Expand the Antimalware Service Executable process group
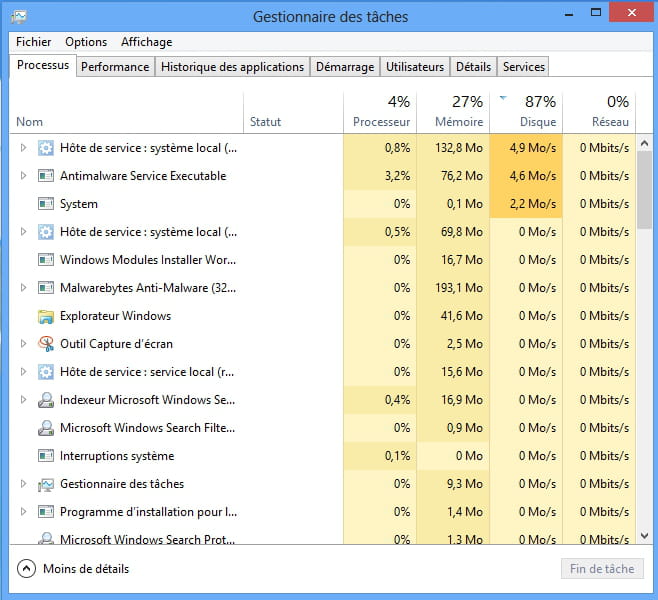 tap(24, 176)
